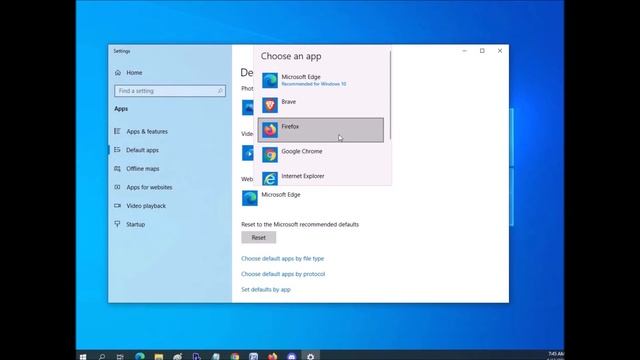The image size is (640, 360).
Task: Launch Google Chrome from the taskbar
Action: (x=235, y=357)
